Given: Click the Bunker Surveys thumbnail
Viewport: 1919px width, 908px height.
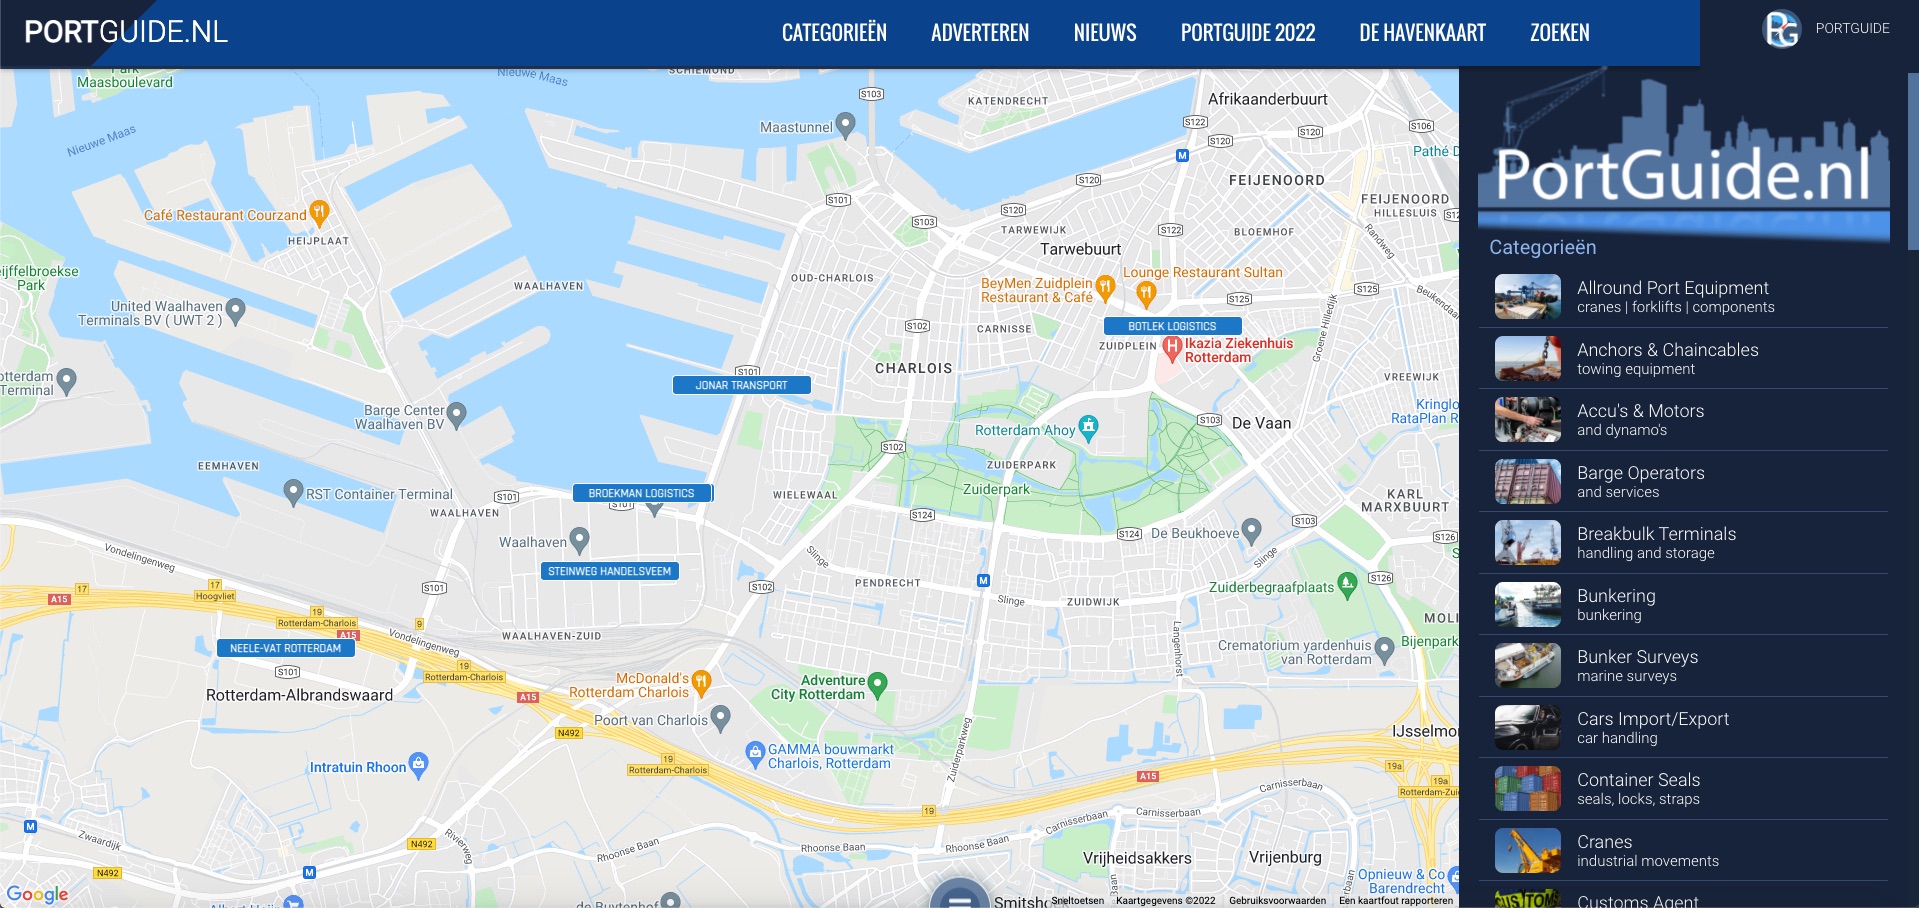Looking at the screenshot, I should 1528,666.
